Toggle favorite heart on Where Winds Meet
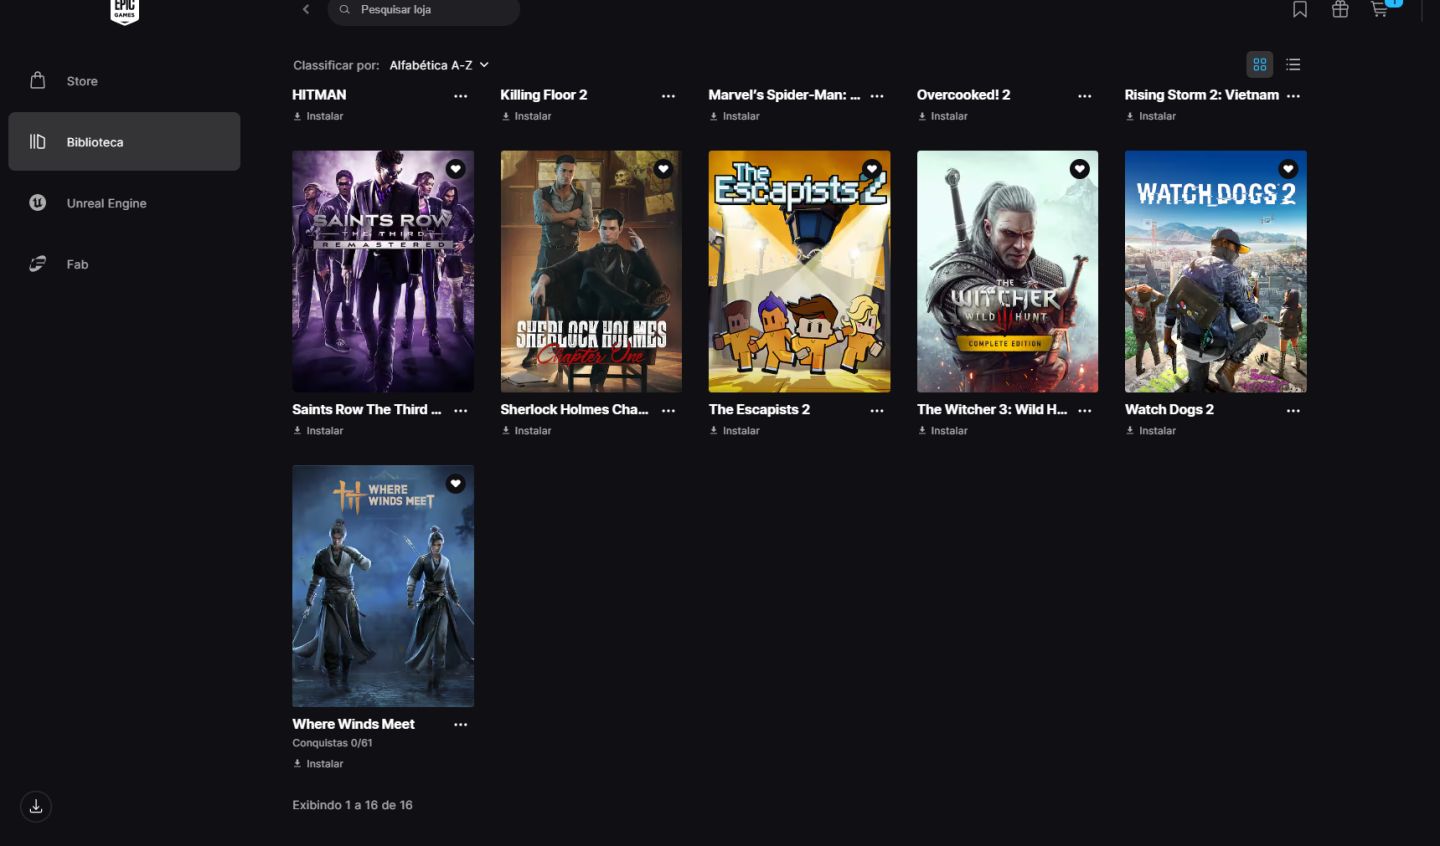Viewport: 1440px width, 846px height. click(x=455, y=484)
